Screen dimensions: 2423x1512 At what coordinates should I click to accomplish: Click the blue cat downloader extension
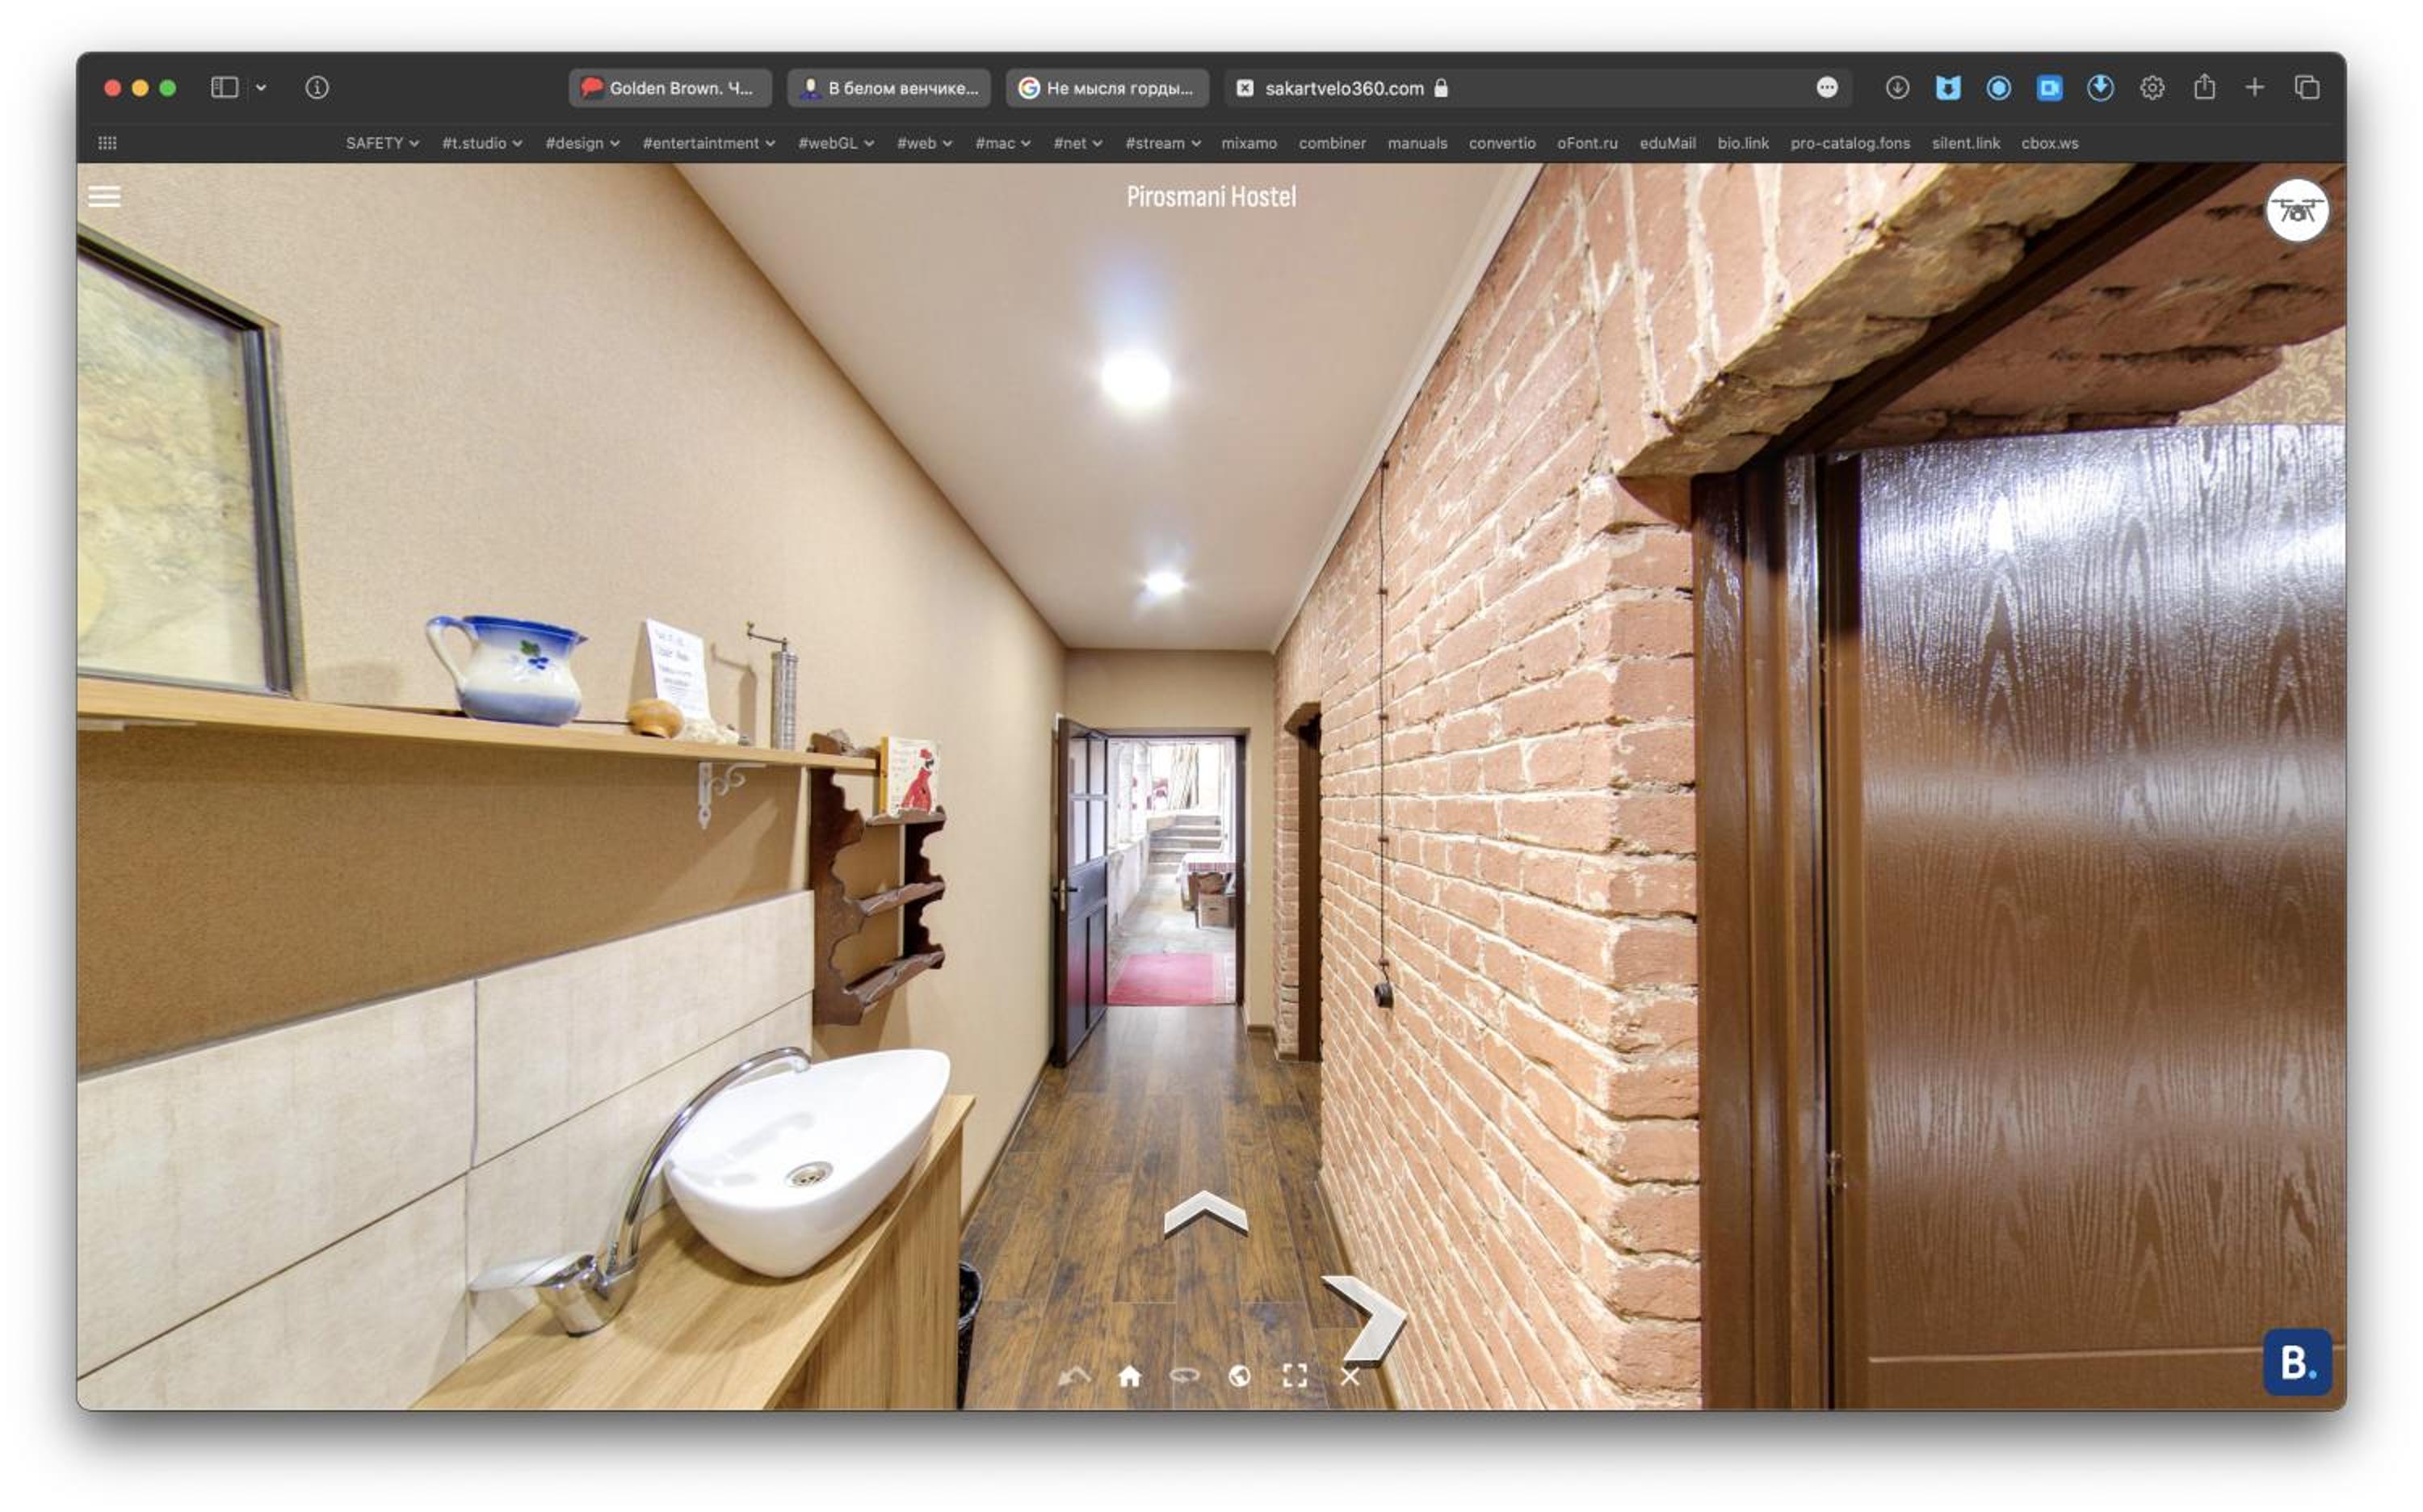[x=1948, y=88]
